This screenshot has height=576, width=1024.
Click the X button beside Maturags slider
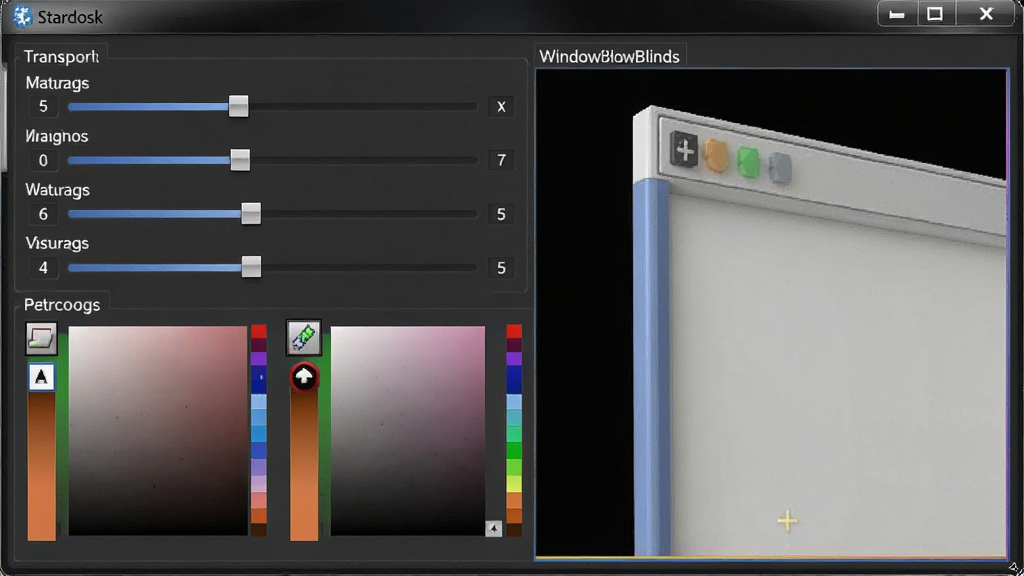coord(501,106)
